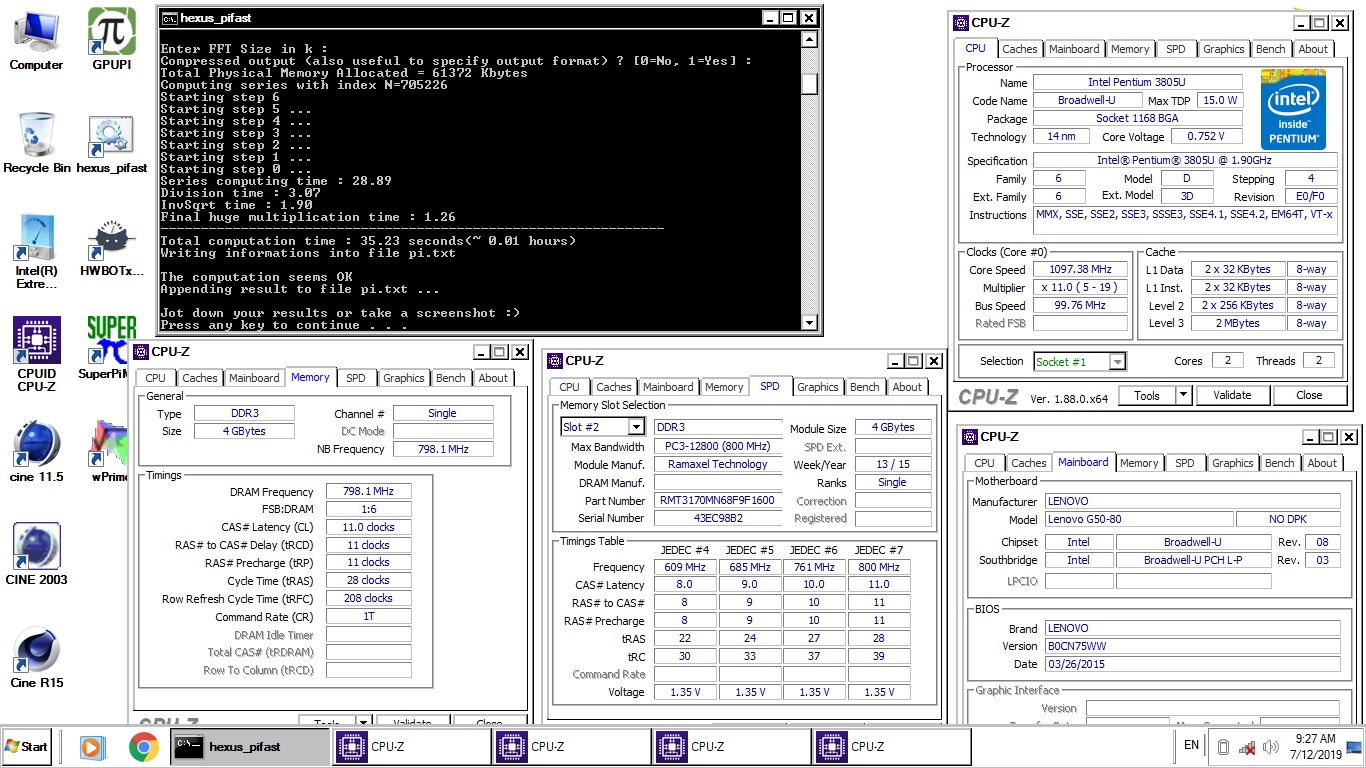Open the Graphics tab in the Lenovo motherboard window

click(x=1232, y=463)
